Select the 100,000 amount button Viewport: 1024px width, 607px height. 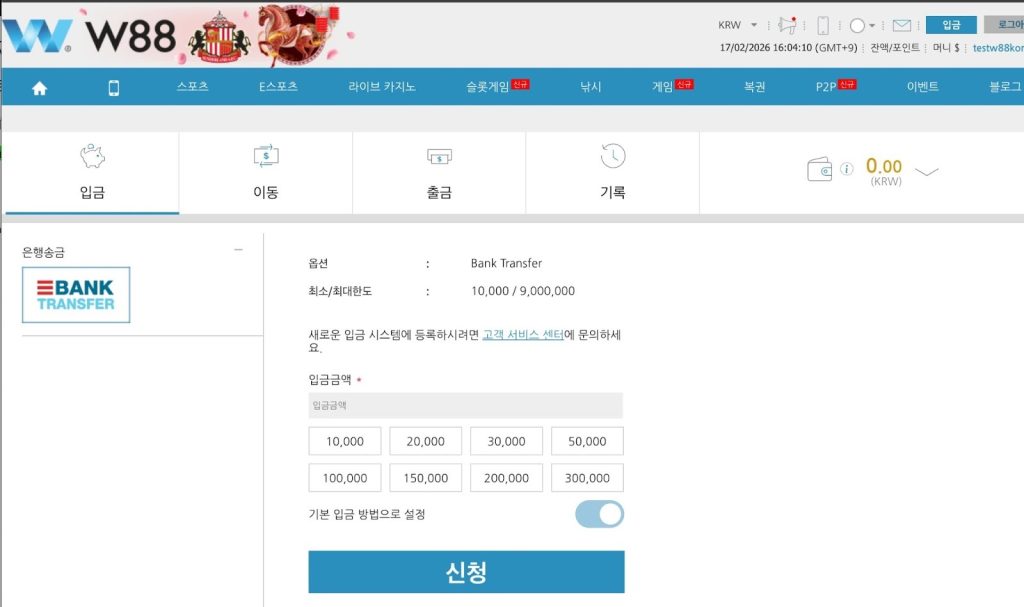click(x=345, y=478)
